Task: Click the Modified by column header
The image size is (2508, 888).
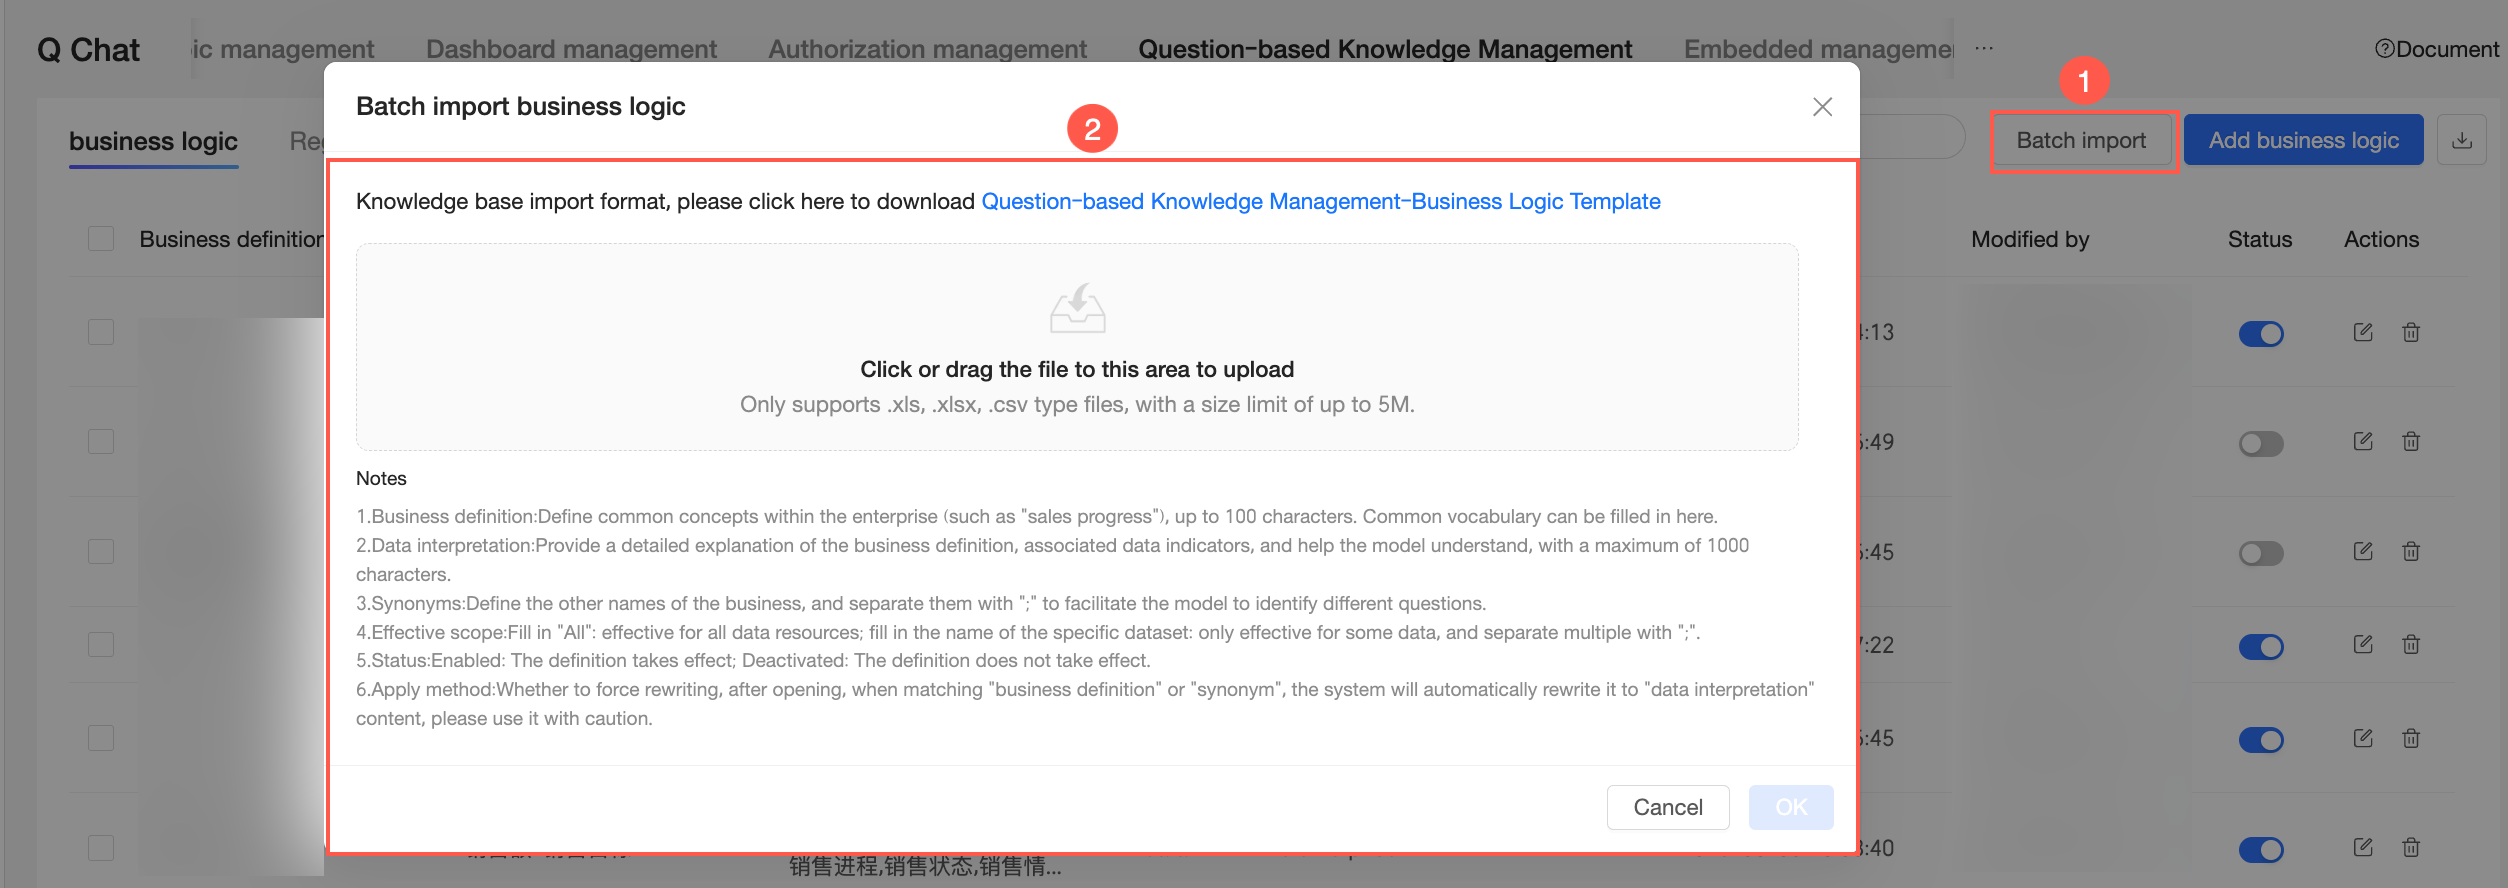Action: pyautogui.click(x=2030, y=239)
